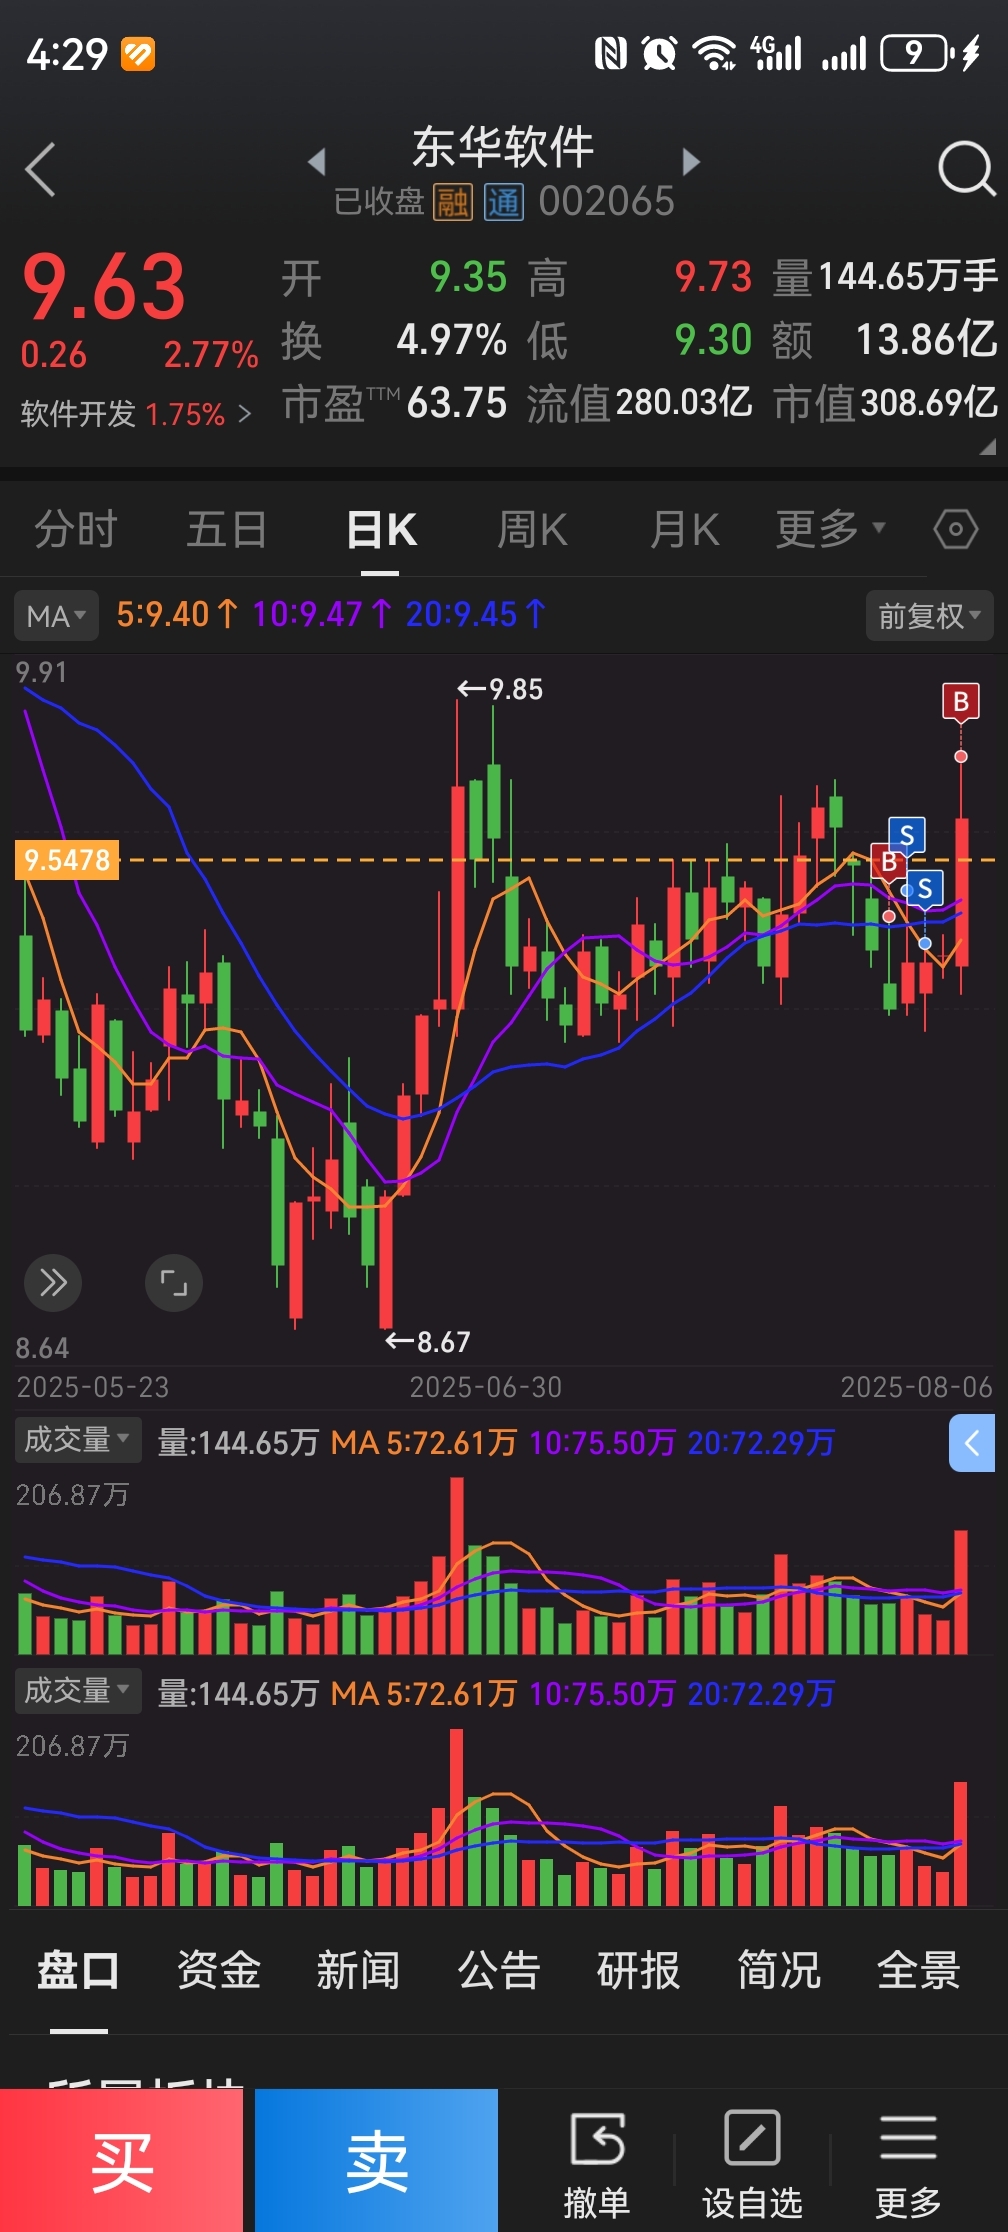Switch to next stock triangle arrow

coord(690,161)
